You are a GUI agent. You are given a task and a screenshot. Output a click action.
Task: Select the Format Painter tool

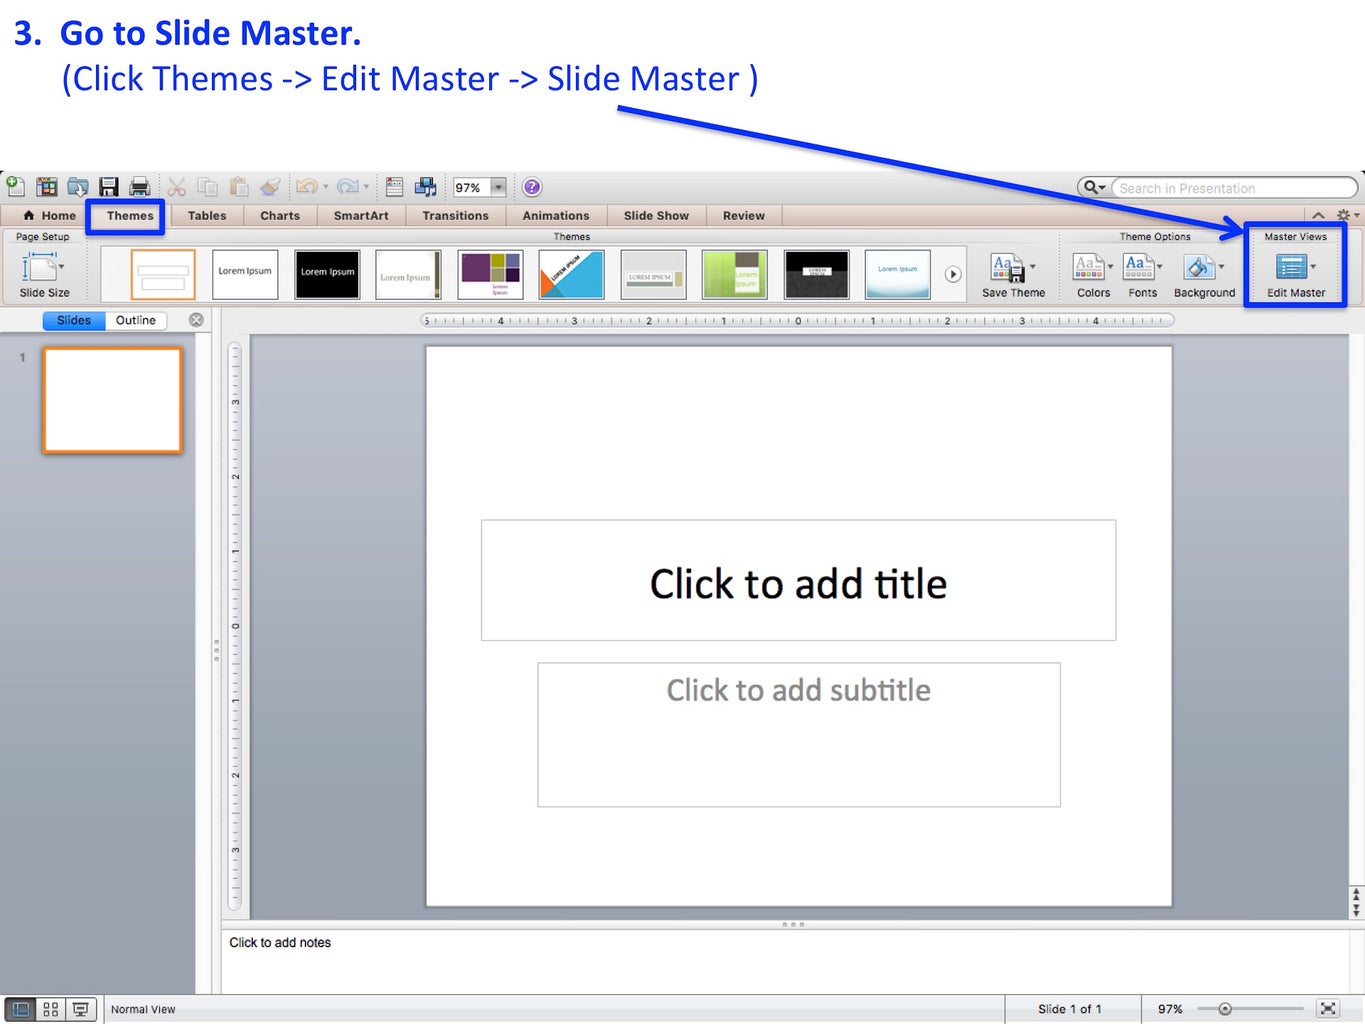[269, 186]
